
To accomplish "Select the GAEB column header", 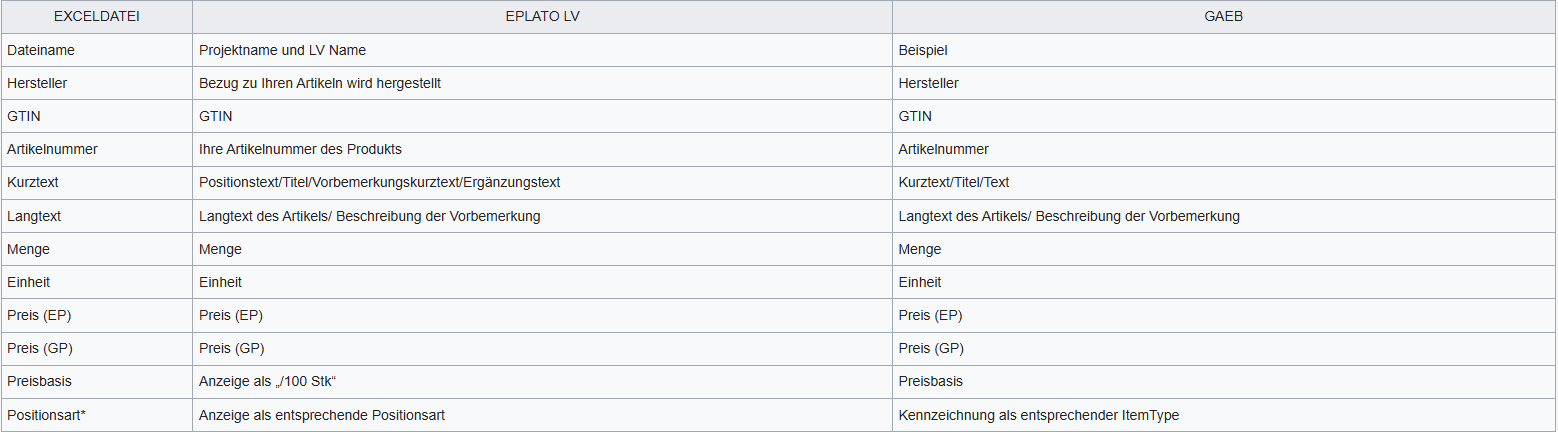I will [1223, 17].
